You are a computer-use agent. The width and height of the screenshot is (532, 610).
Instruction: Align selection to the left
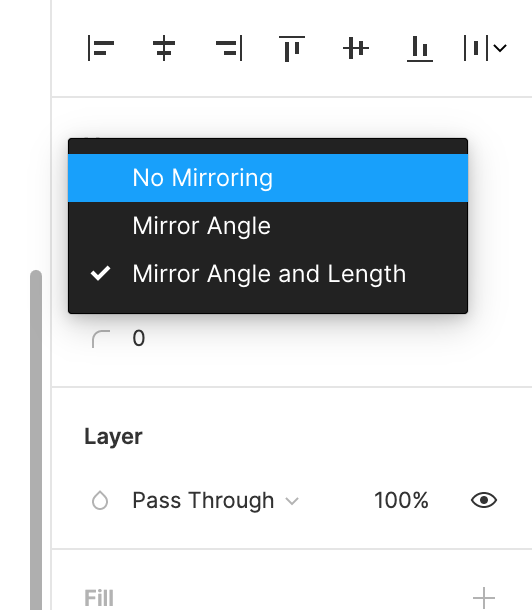[x=100, y=48]
